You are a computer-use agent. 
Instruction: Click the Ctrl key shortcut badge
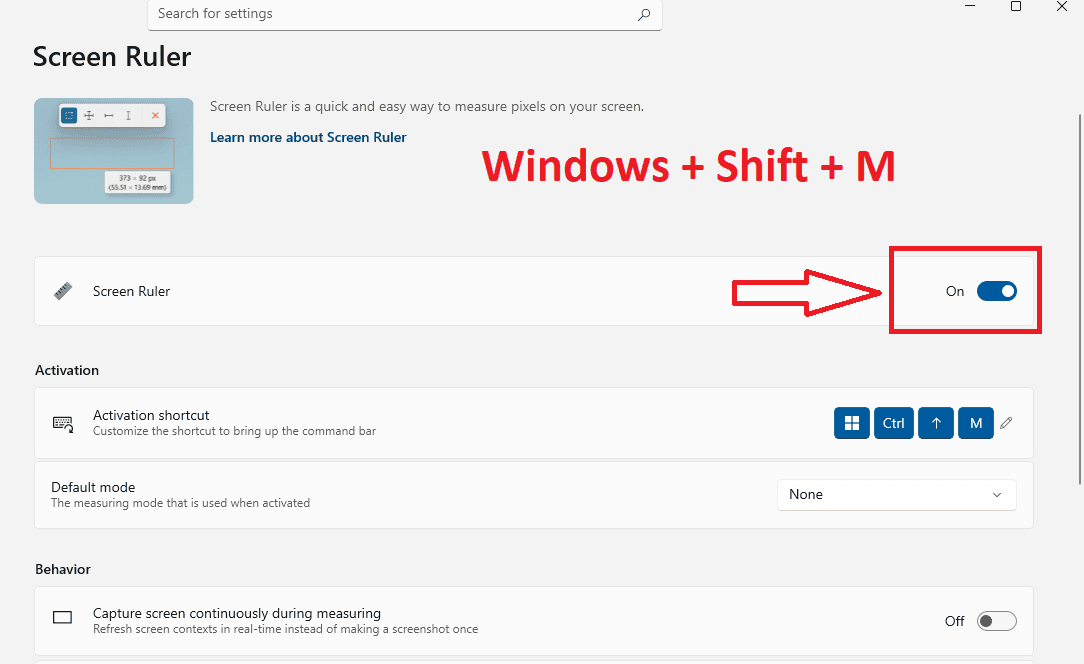(x=893, y=423)
